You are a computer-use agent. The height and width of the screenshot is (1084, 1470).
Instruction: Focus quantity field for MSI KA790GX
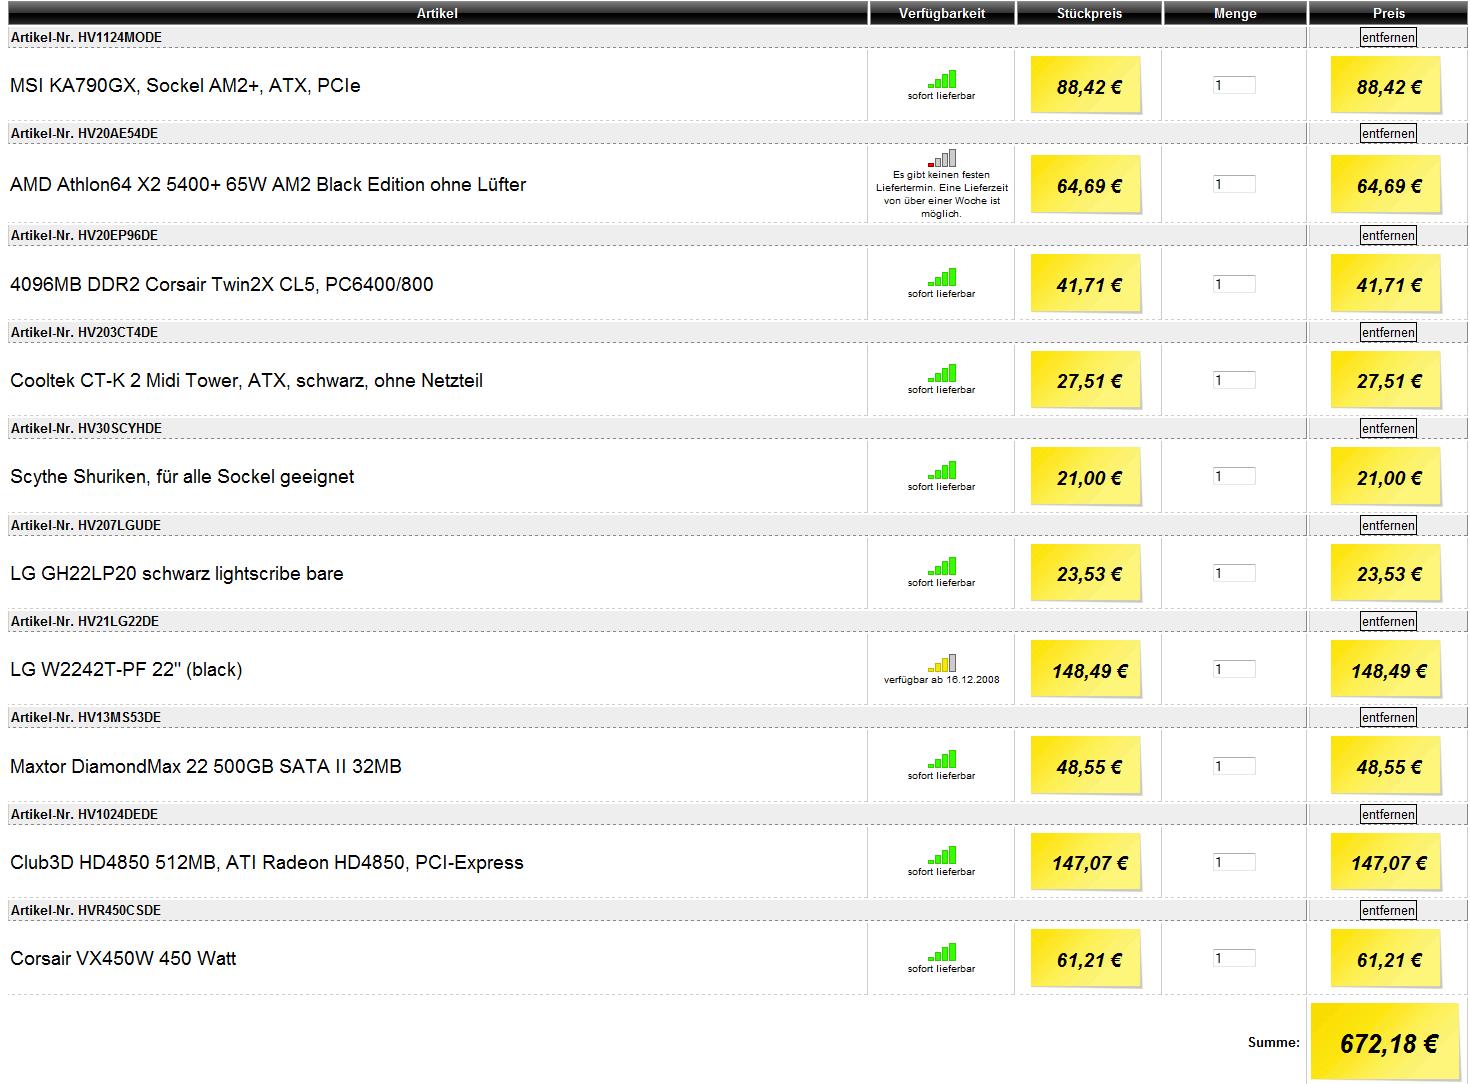[1234, 86]
